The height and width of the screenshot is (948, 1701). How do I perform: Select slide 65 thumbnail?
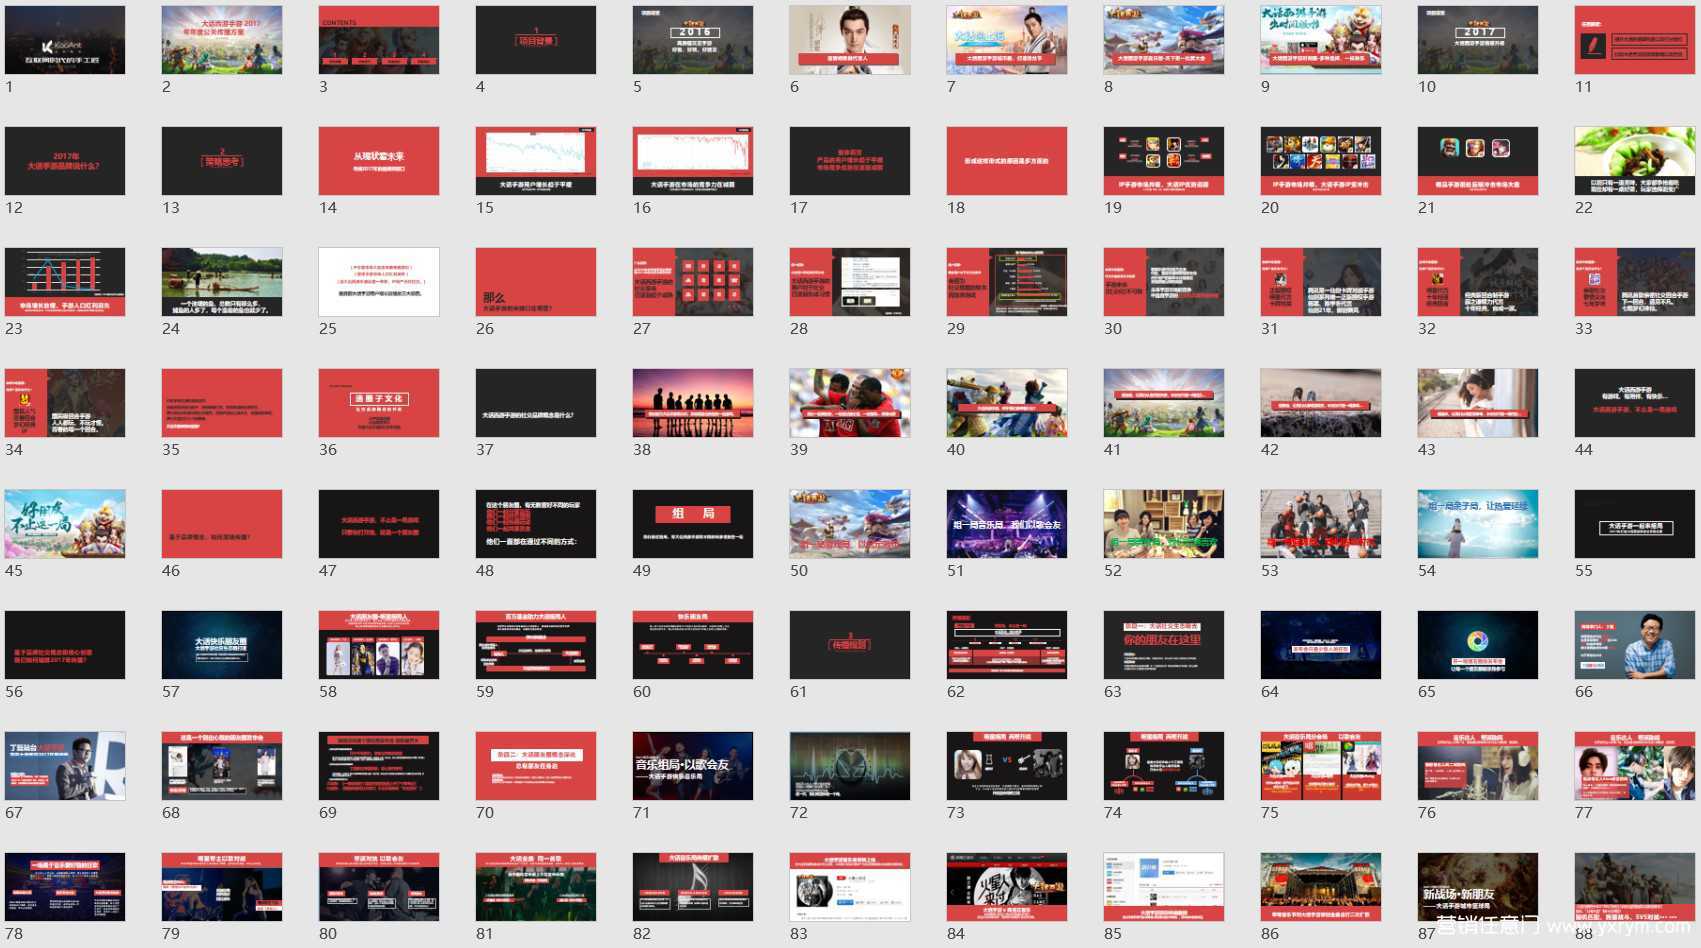1478,645
